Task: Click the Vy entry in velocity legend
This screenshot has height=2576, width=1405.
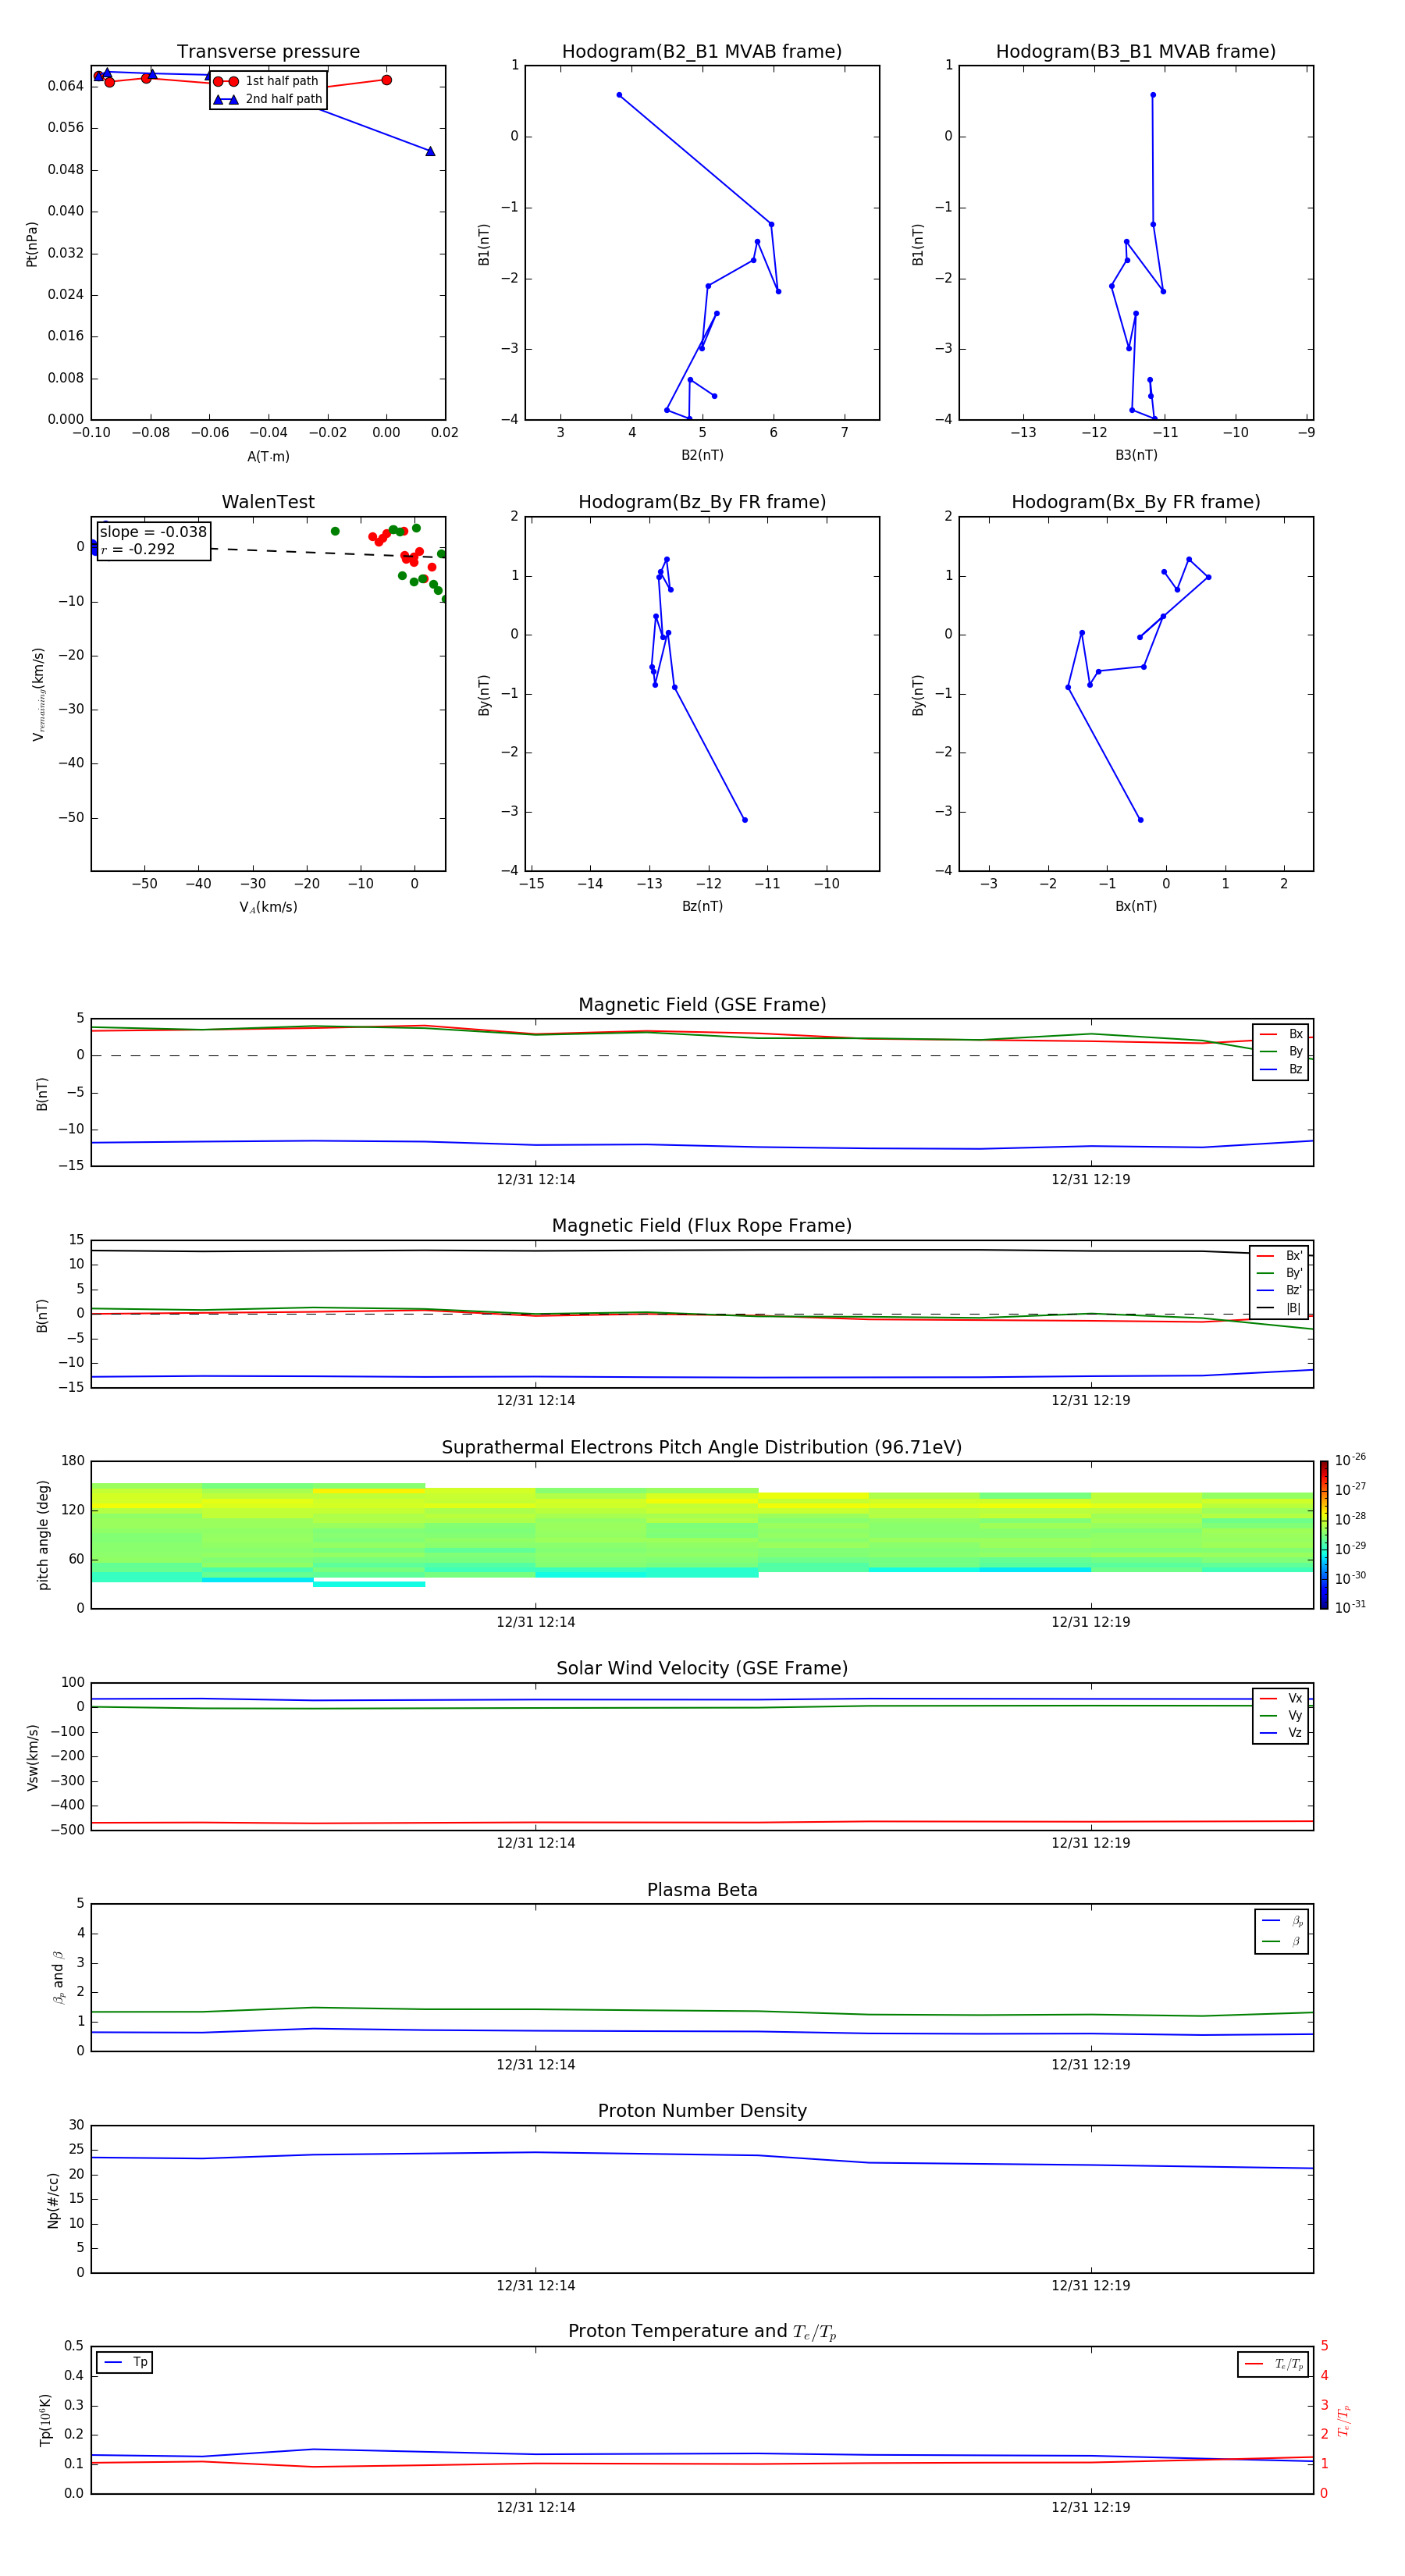Action: (1281, 1715)
